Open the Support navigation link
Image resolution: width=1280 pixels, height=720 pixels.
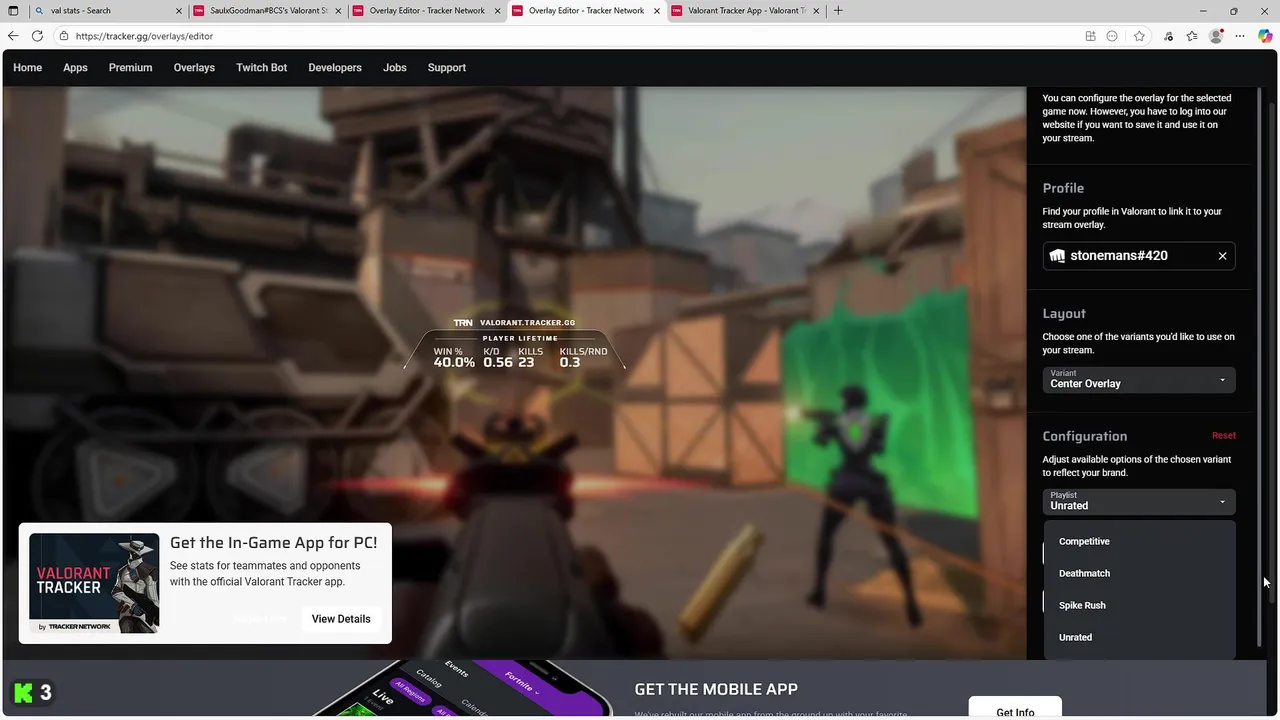tap(447, 68)
